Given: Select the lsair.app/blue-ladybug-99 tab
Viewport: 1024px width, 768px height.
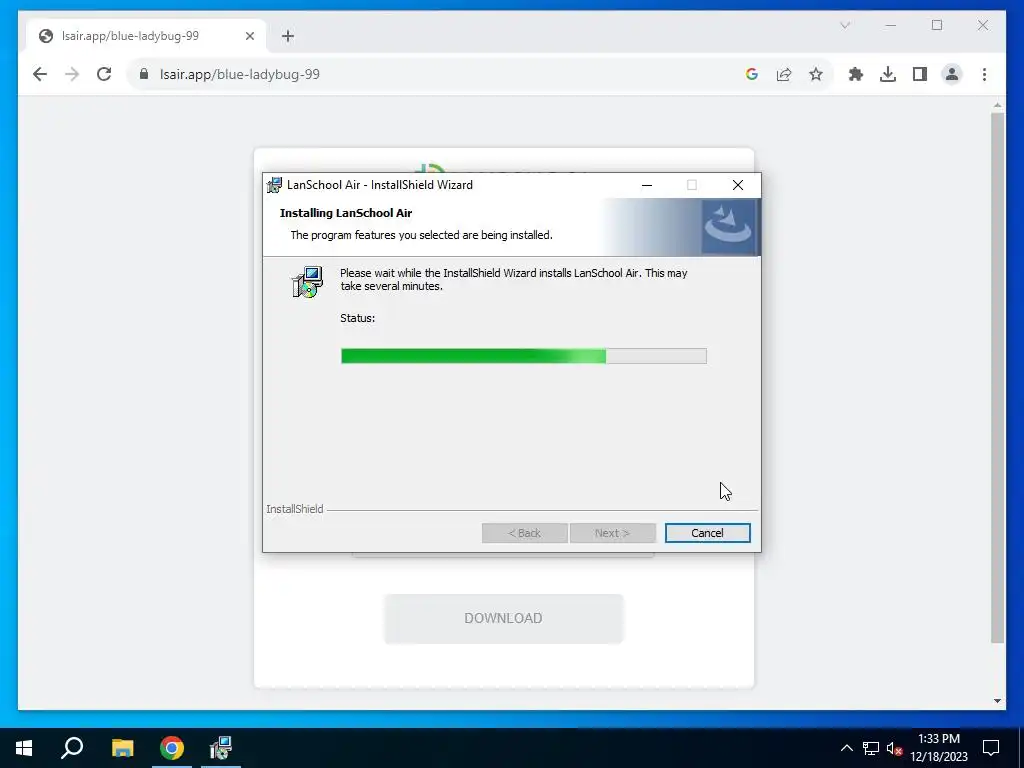Looking at the screenshot, I should pos(146,36).
